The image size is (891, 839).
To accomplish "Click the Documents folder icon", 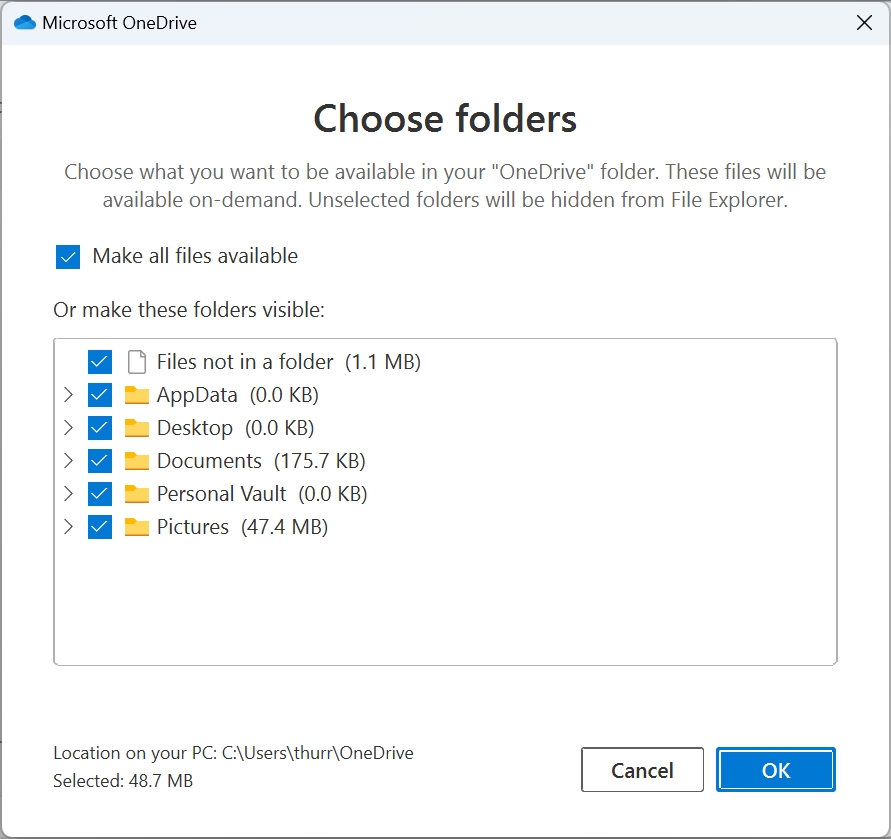I will pyautogui.click(x=137, y=461).
